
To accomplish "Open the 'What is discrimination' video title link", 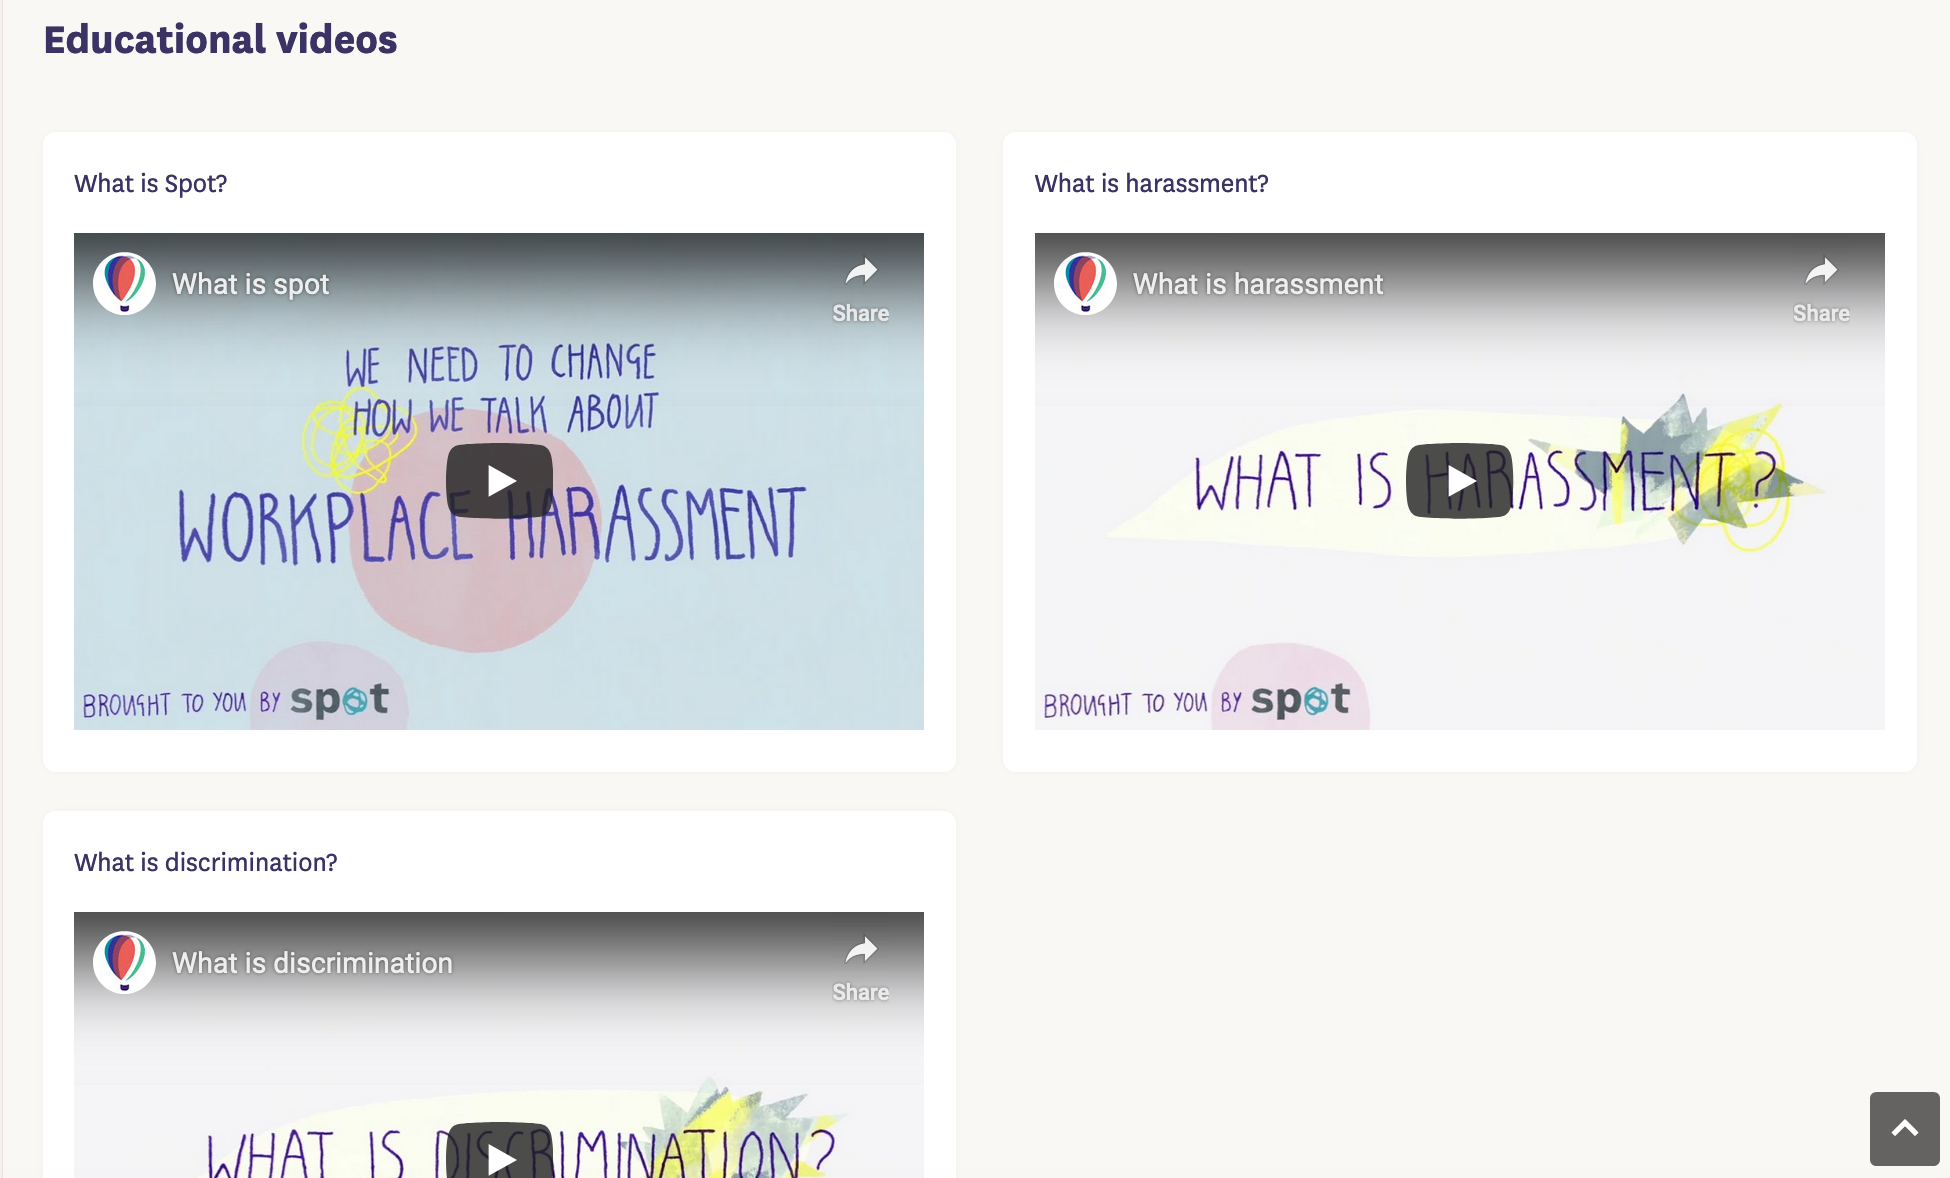I will tap(312, 963).
